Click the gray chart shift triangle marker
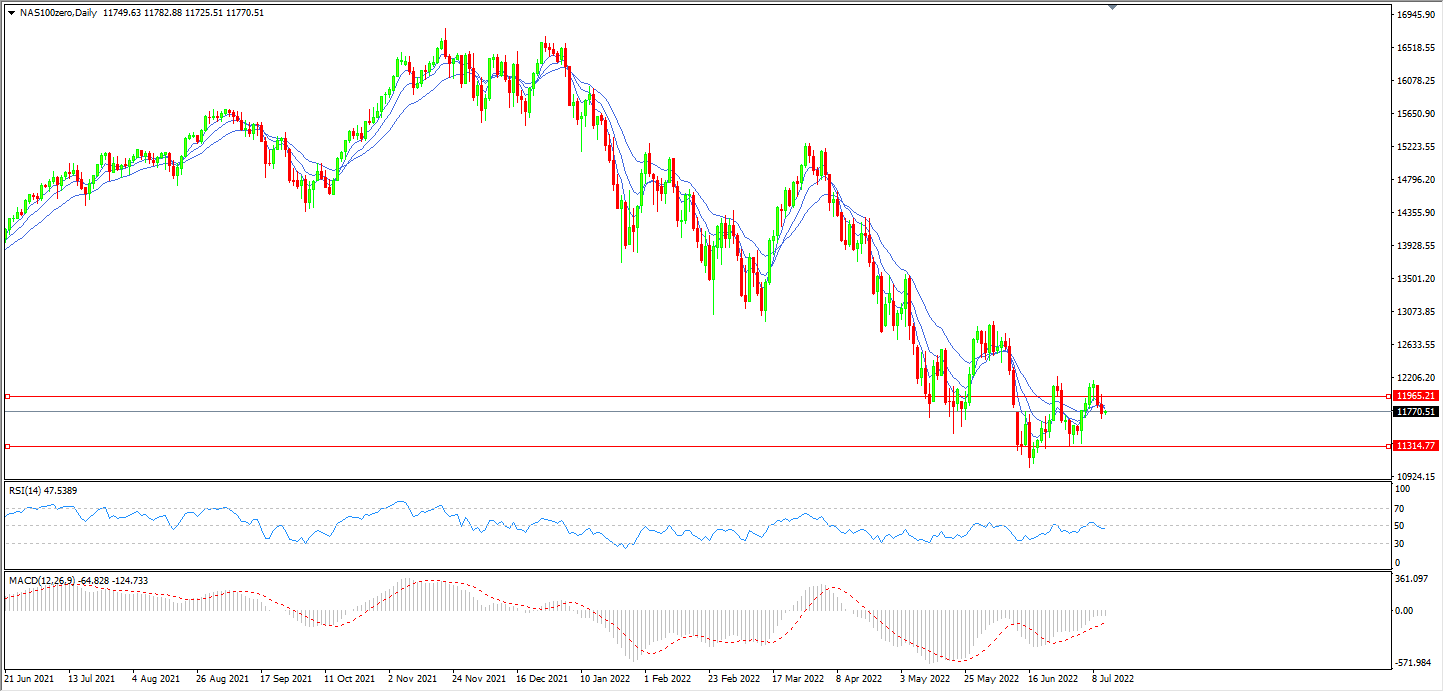Viewport: 1444px width, 692px height. point(1112,8)
